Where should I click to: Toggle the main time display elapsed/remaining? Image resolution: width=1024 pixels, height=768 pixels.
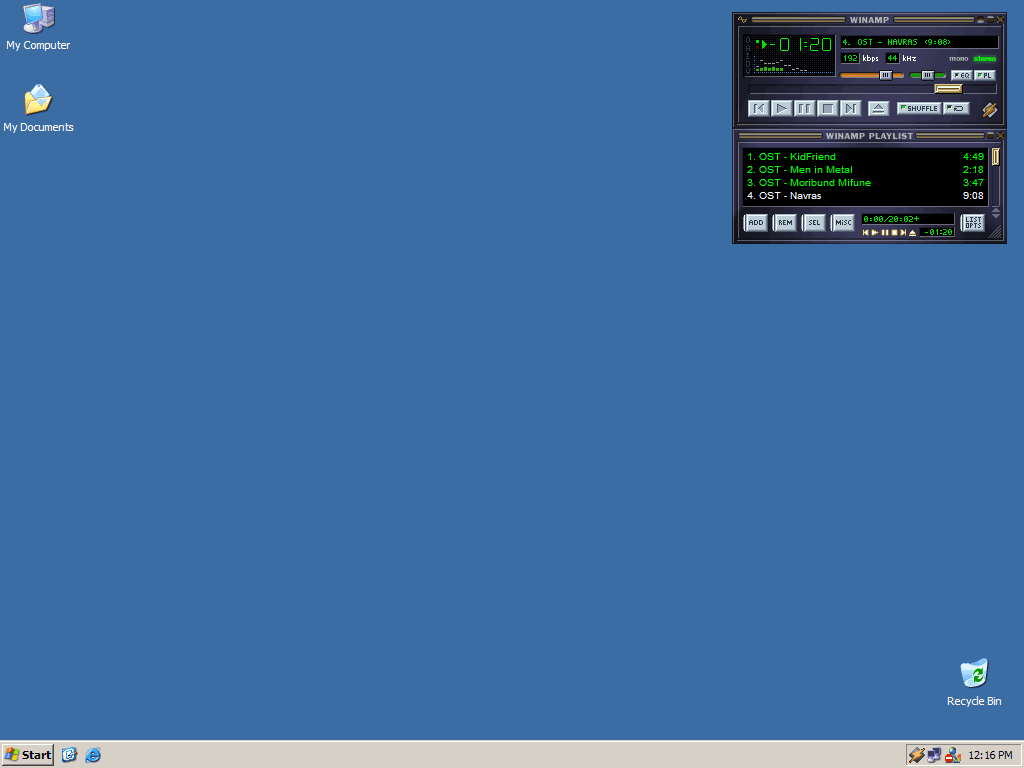pos(801,44)
